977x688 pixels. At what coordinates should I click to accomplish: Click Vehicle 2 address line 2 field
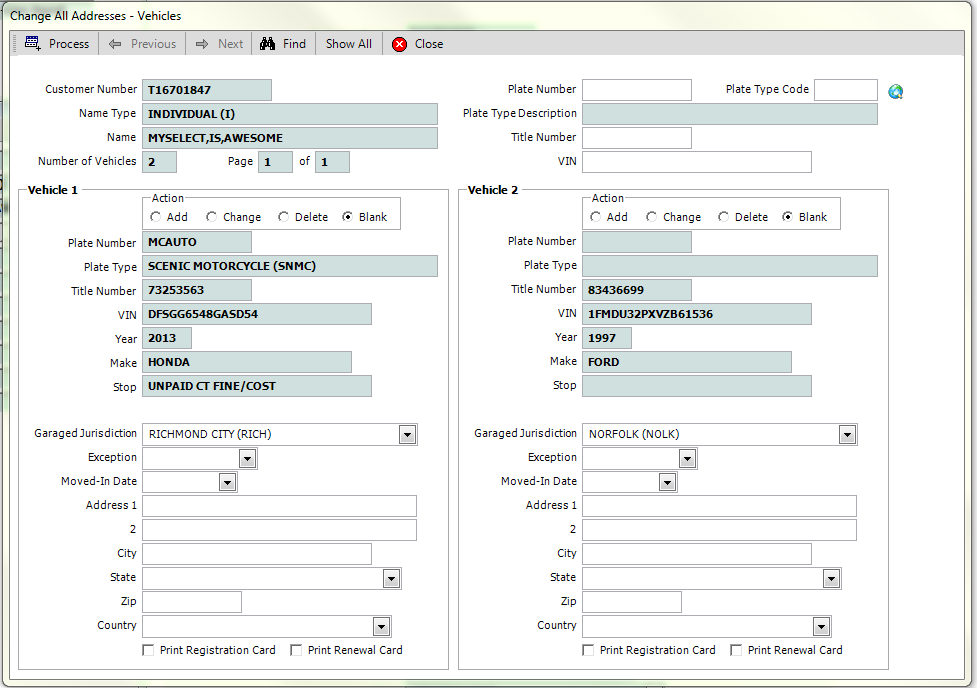click(719, 530)
